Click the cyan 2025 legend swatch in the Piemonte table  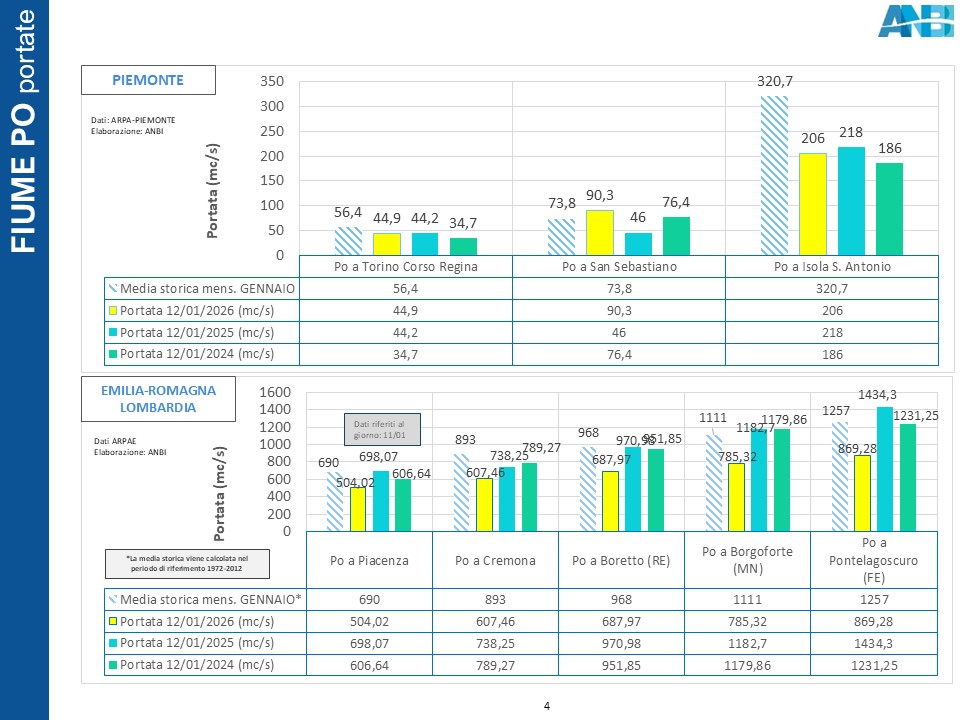pos(113,332)
